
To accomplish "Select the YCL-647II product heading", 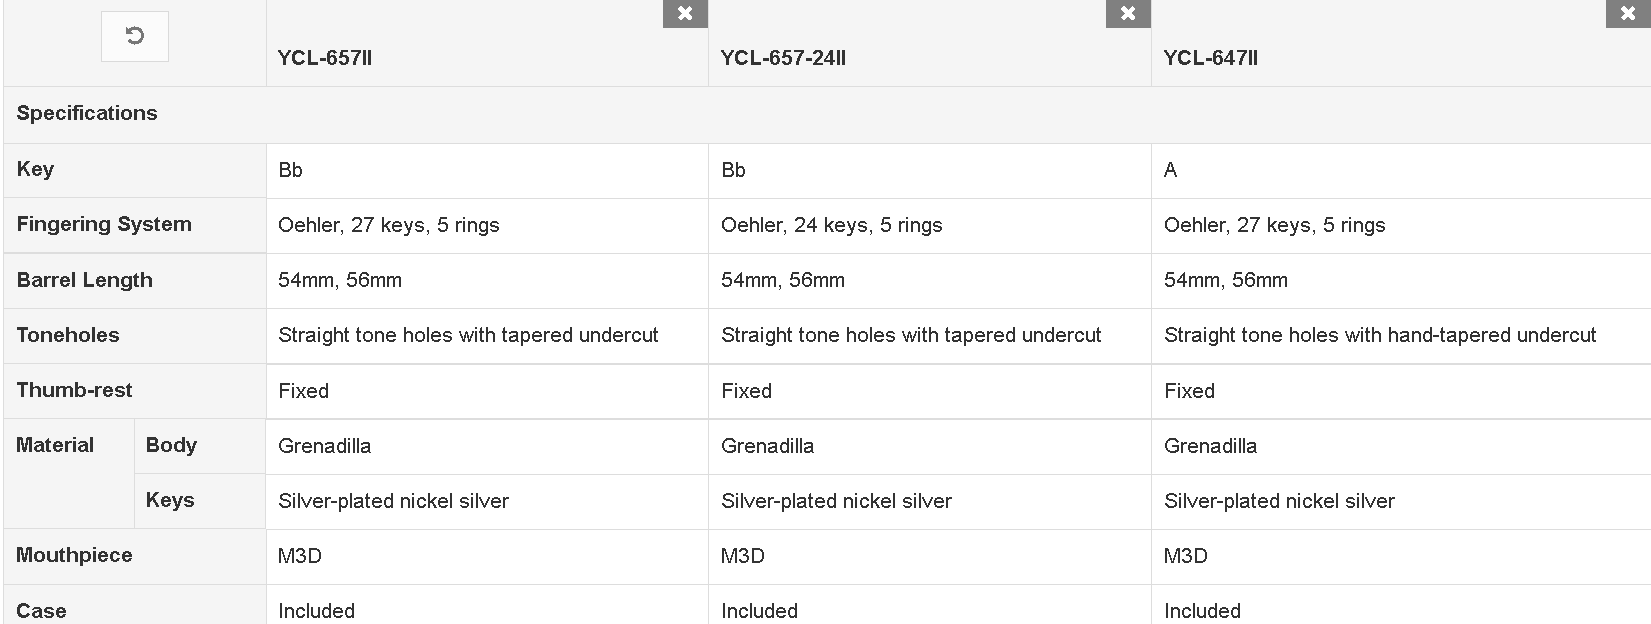I will tap(1211, 58).
